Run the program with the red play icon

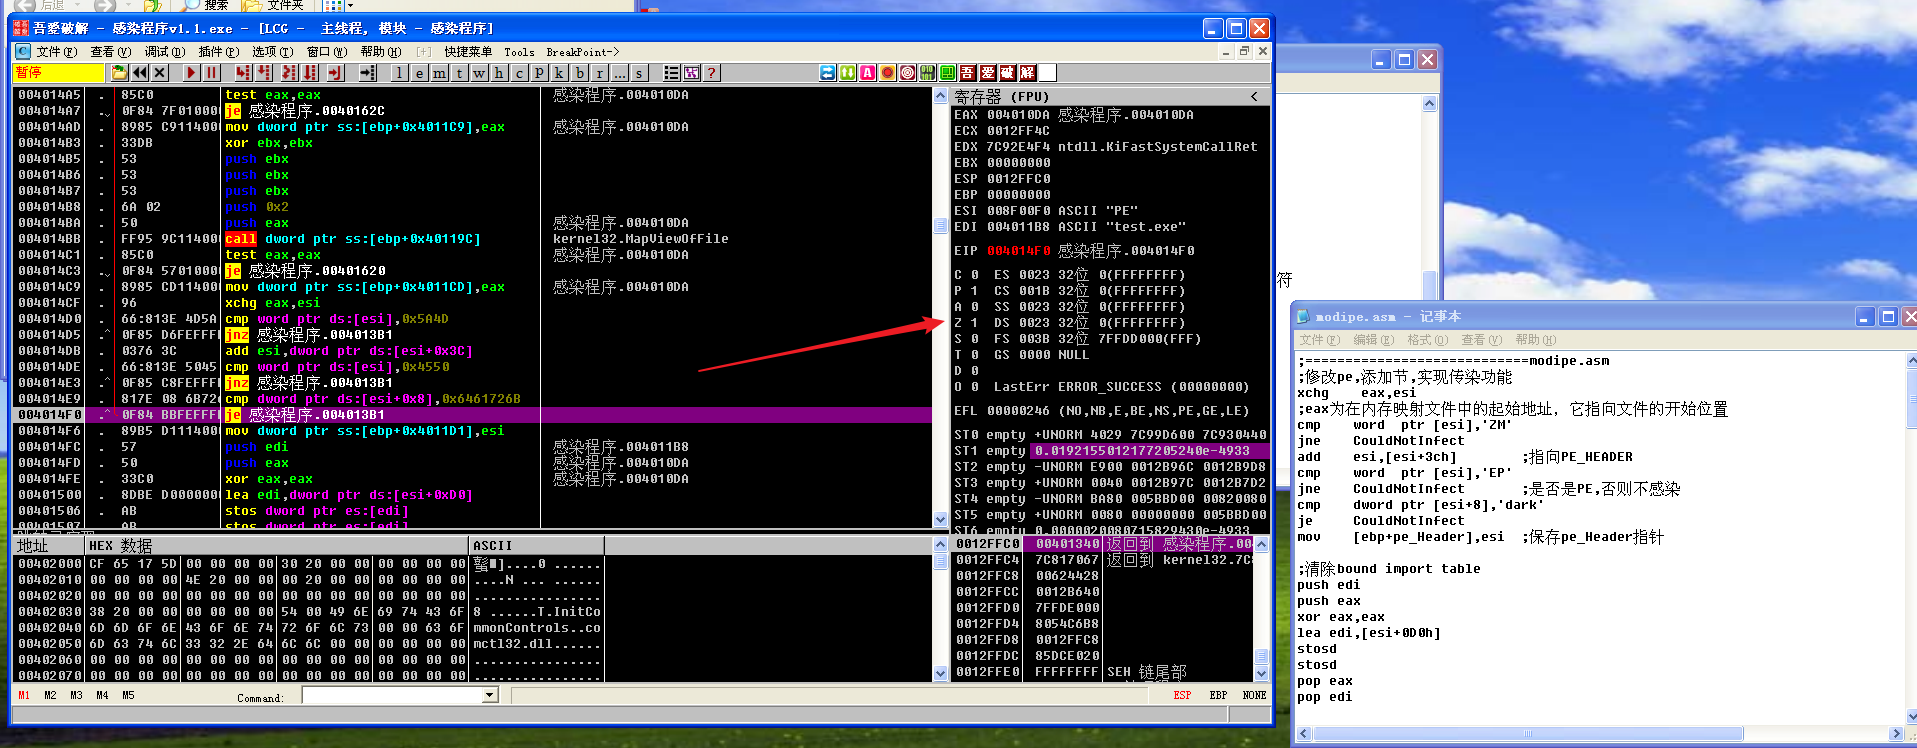(x=191, y=73)
